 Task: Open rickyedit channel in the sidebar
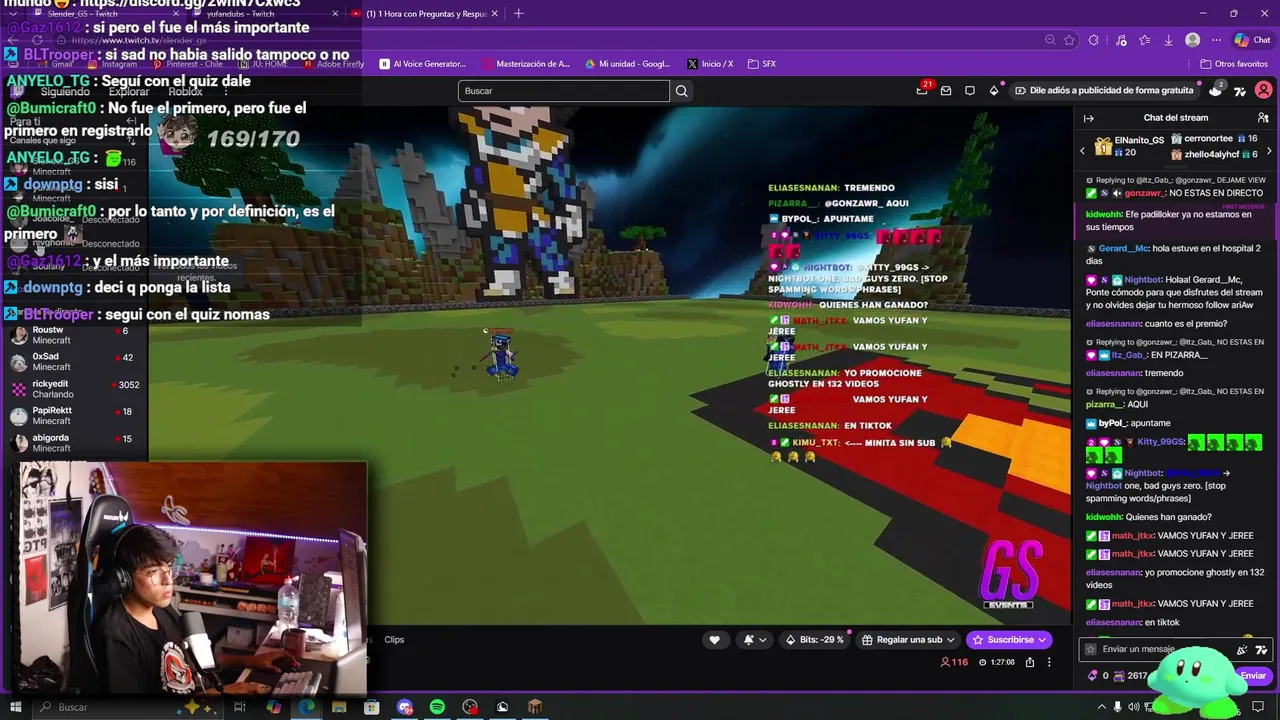pyautogui.click(x=75, y=389)
